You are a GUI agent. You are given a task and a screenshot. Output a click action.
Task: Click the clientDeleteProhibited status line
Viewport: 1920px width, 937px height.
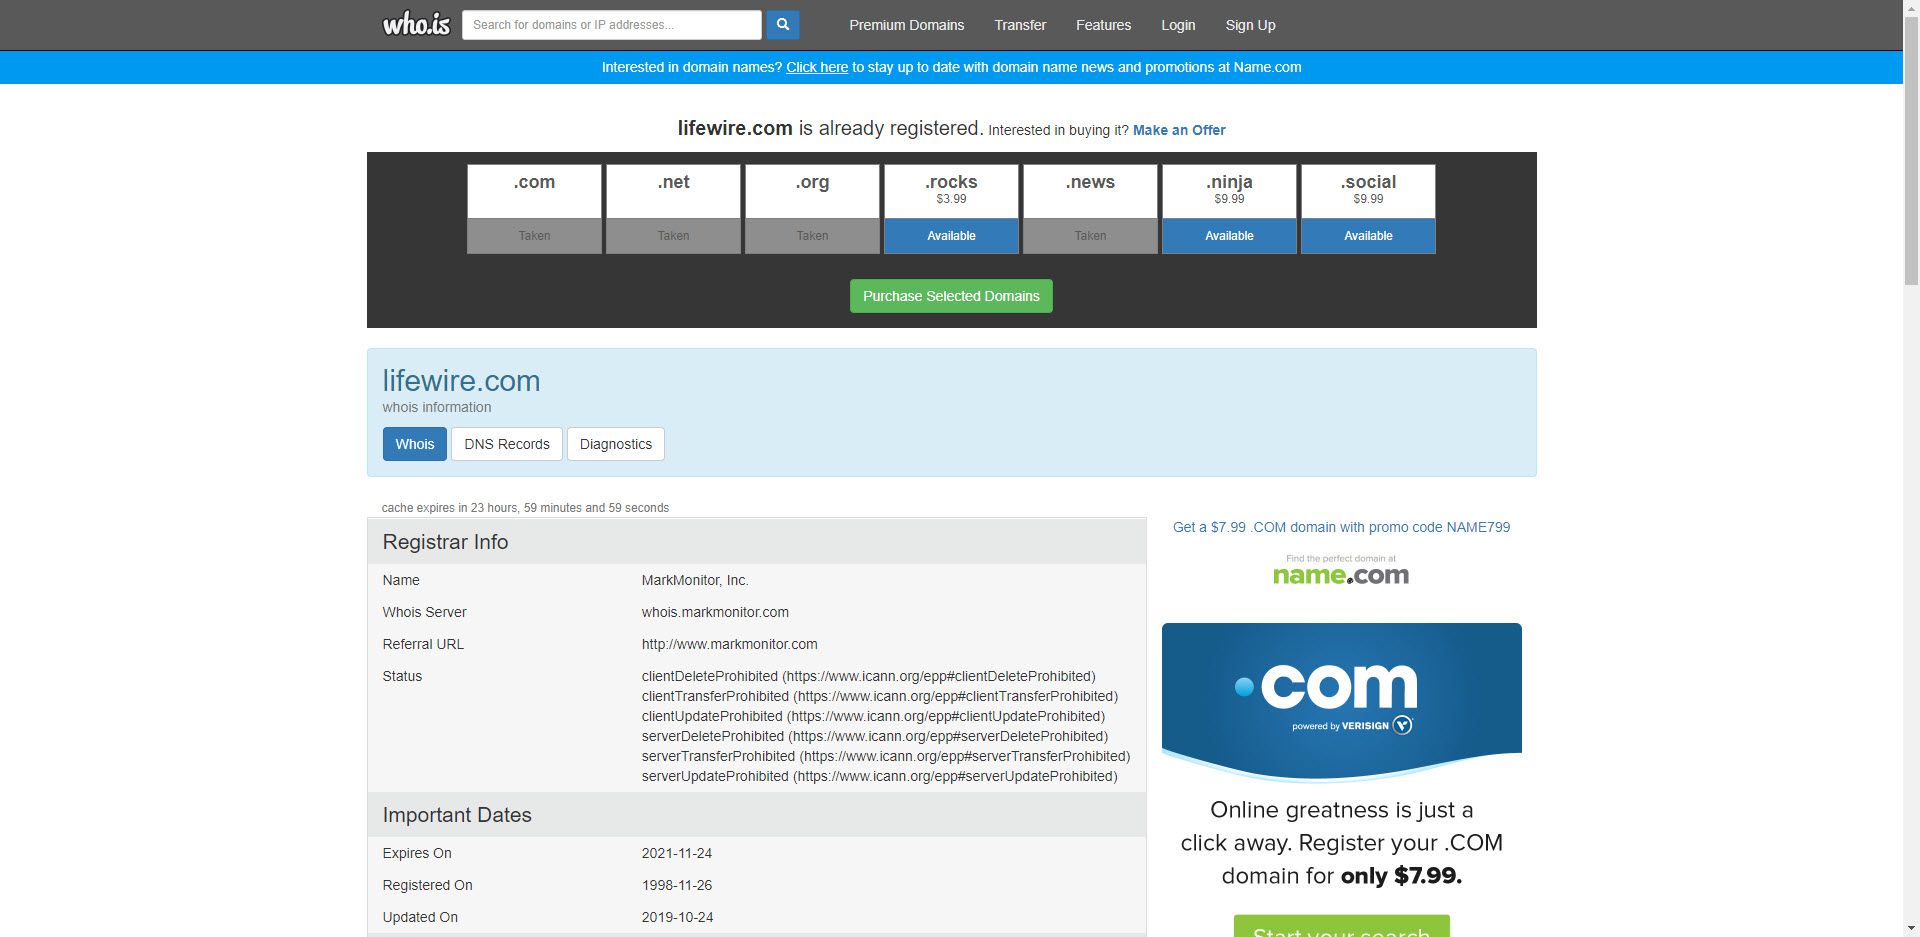coord(869,676)
